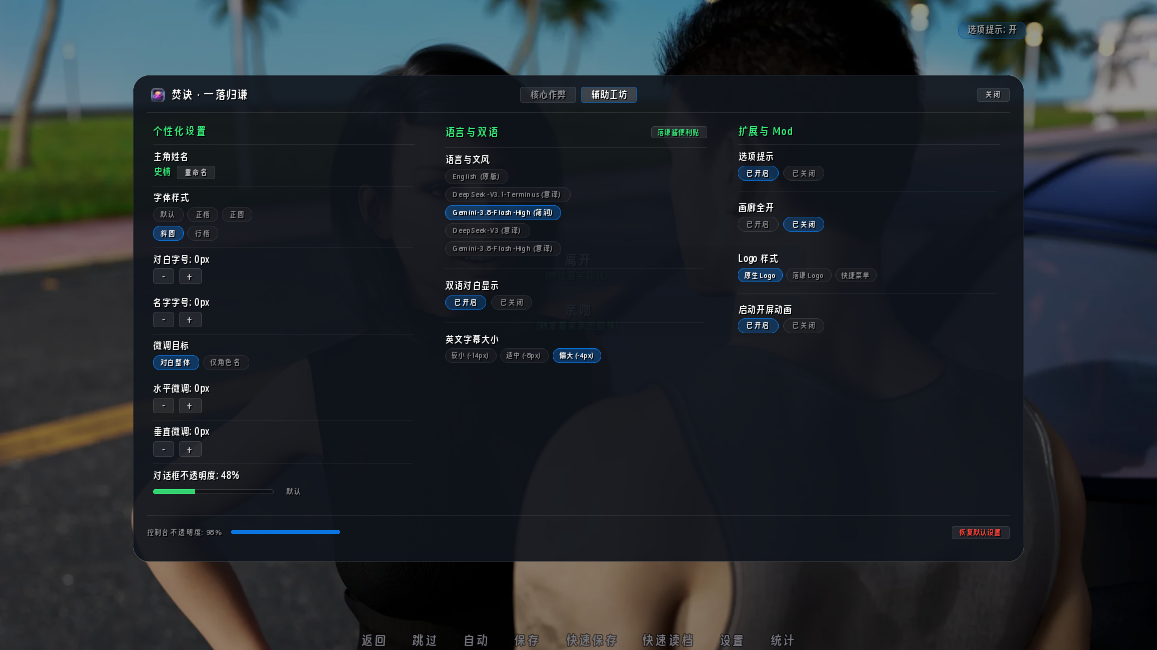Turn on 双语对白显示 with 已开启
Viewport: 1157px width, 650px height.
(x=466, y=302)
